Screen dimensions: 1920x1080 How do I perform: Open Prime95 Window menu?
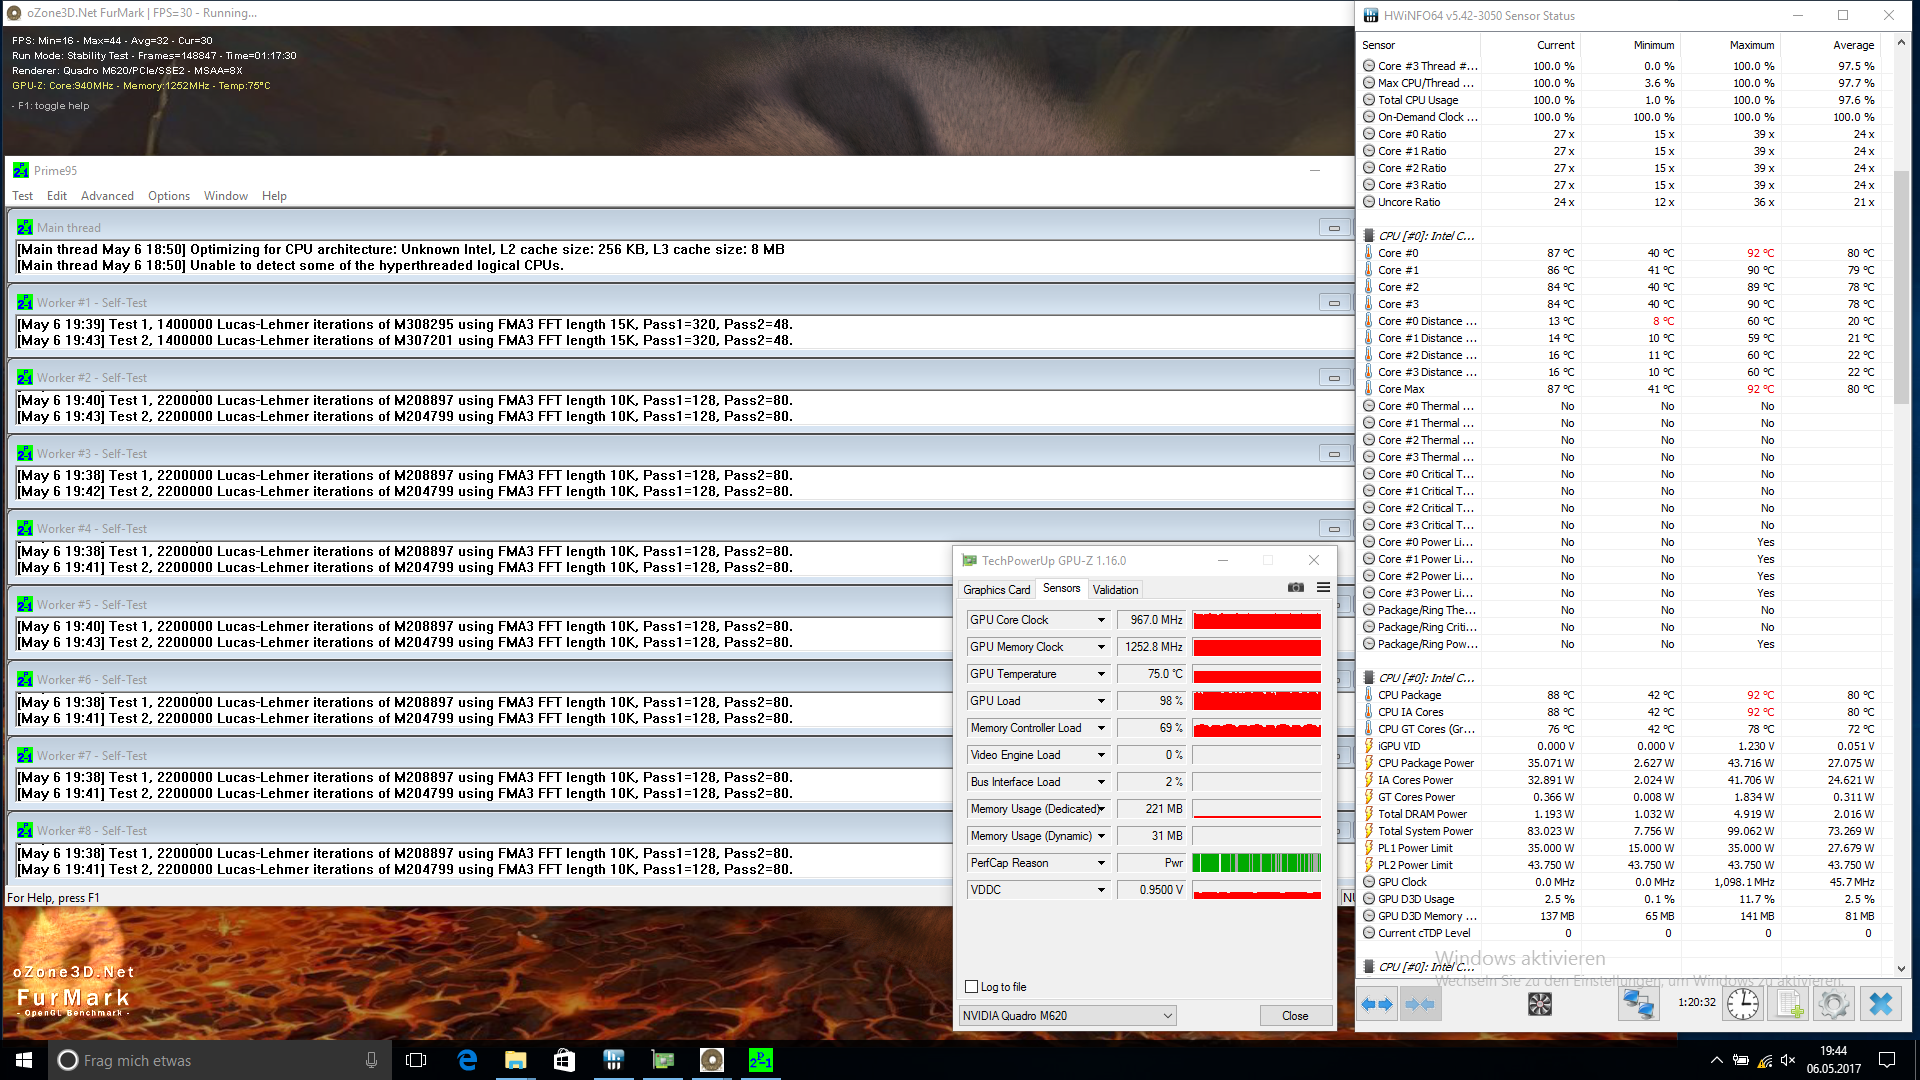226,196
